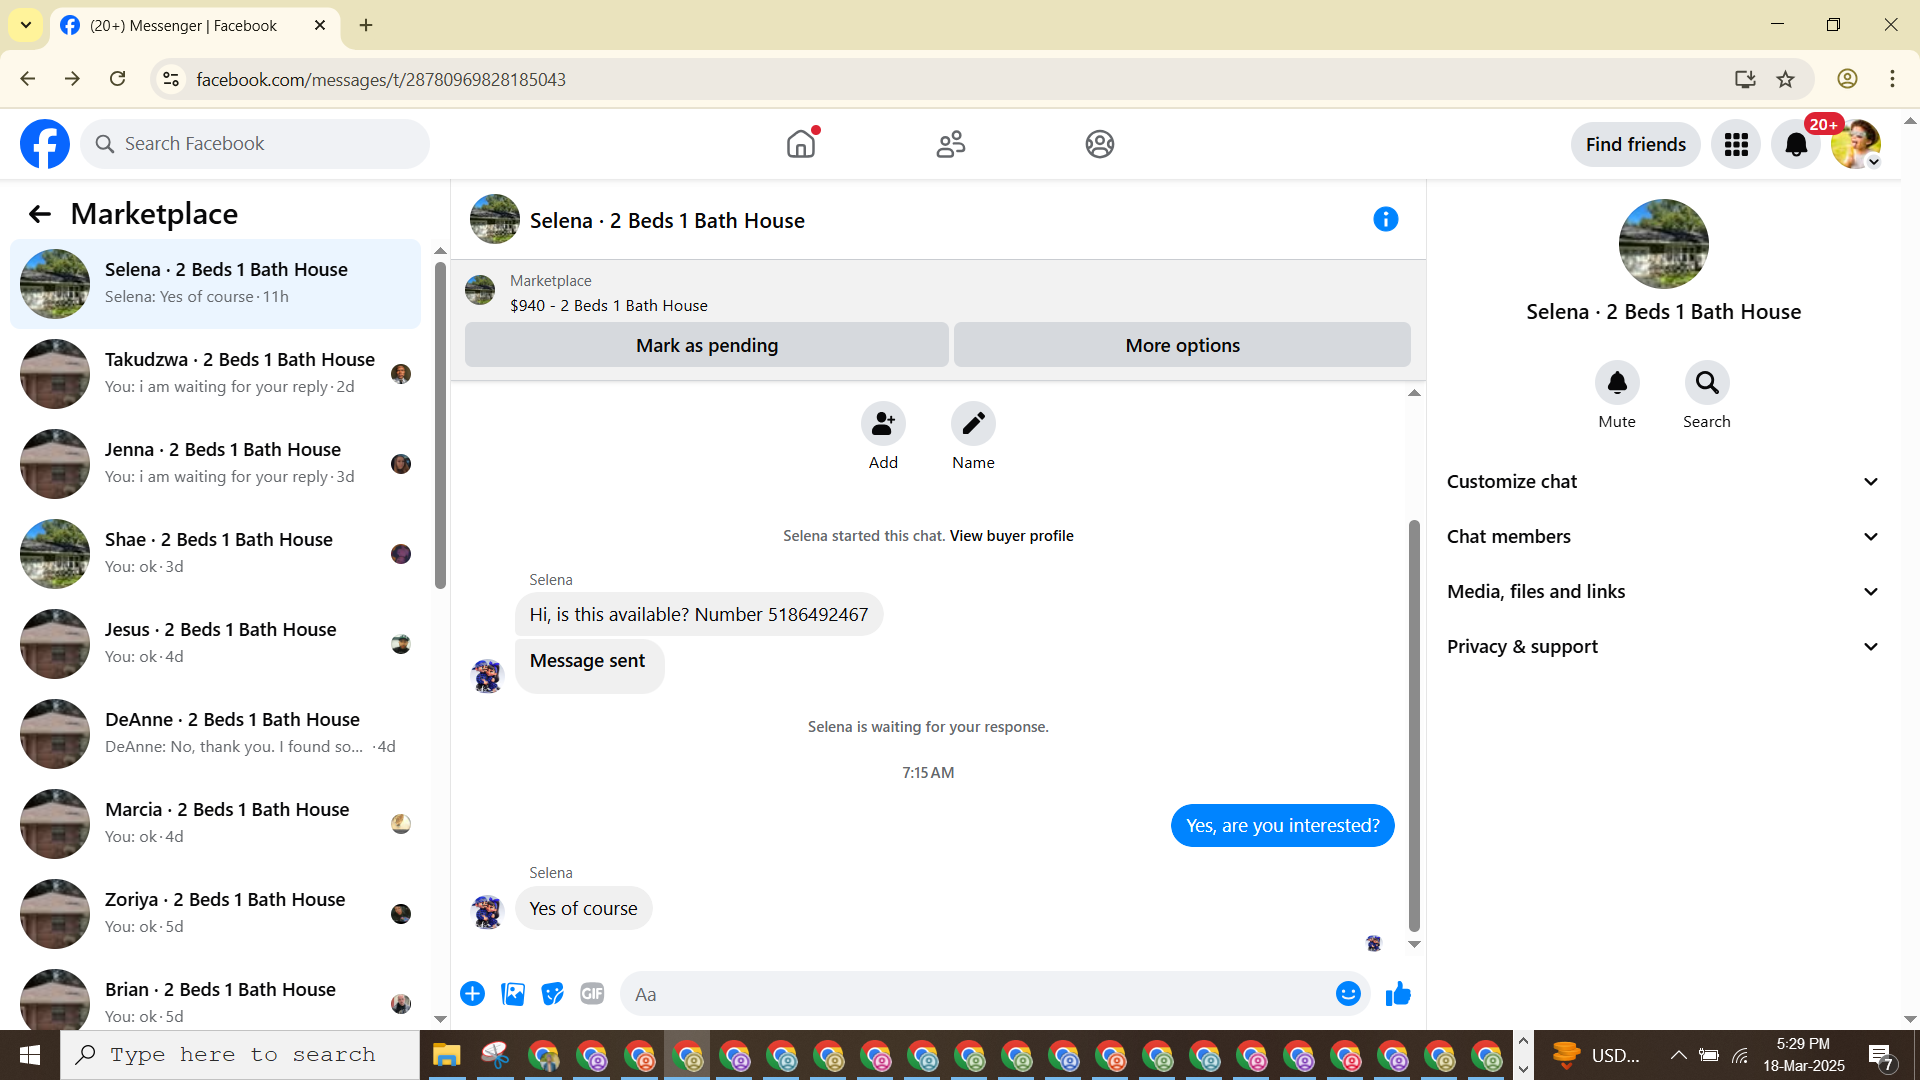Expand Privacy & support section
The height and width of the screenshot is (1080, 1920).
[1663, 647]
